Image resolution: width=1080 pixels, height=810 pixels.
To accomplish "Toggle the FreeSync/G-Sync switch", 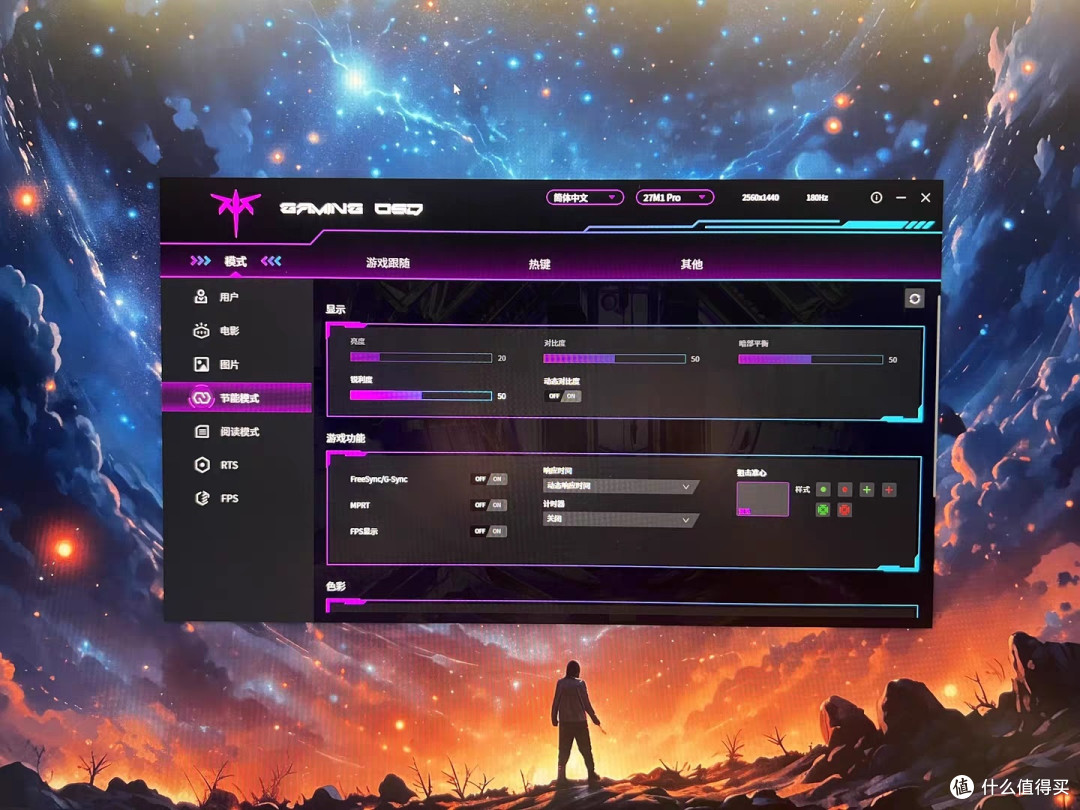I will point(489,479).
